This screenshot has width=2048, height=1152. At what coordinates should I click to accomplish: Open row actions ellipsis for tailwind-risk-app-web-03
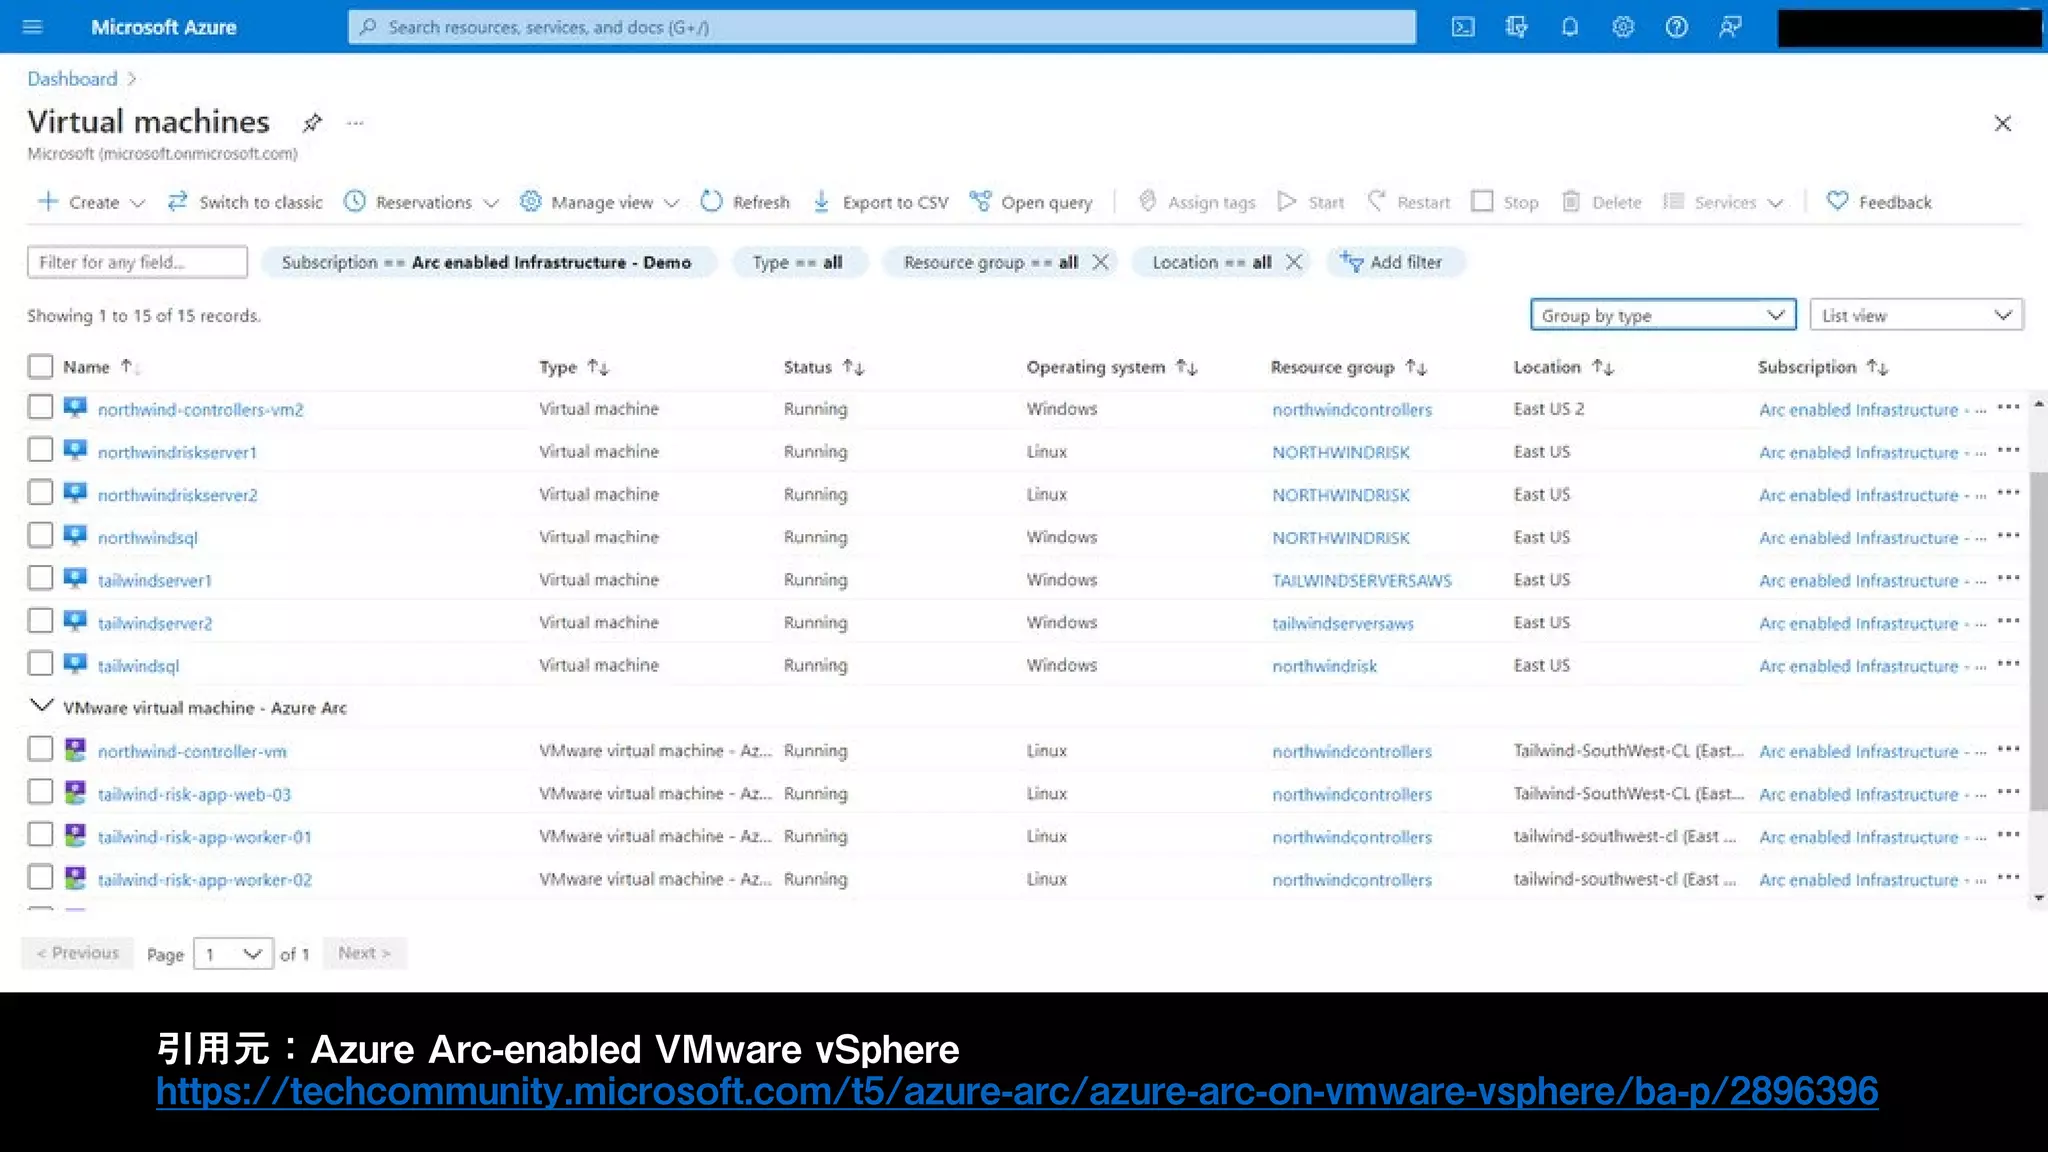2008,792
